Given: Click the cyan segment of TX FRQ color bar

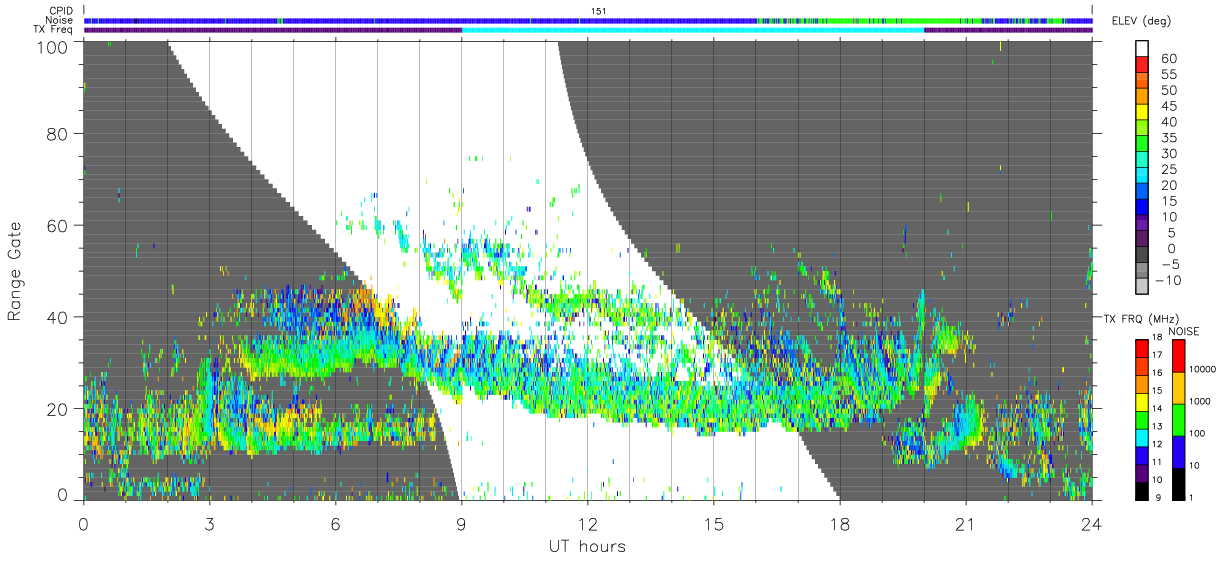Looking at the screenshot, I should tap(1142, 438).
